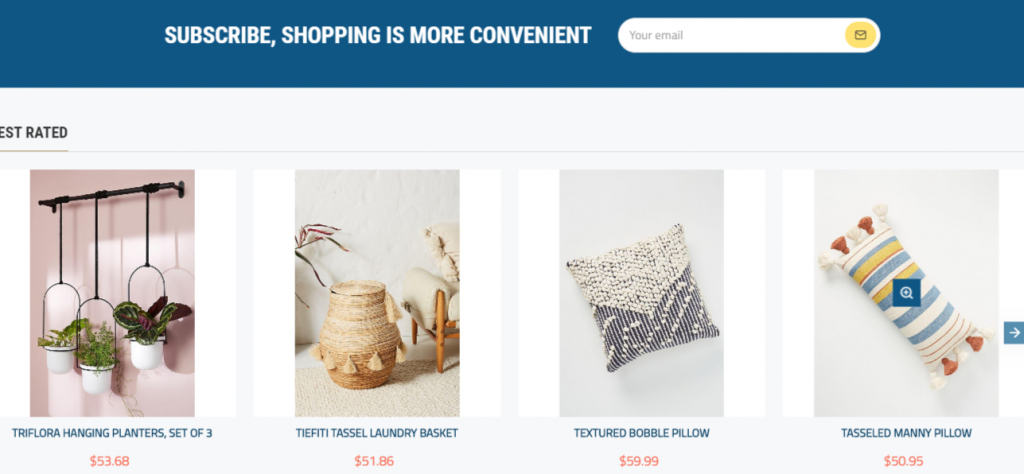Click the Textured Bobble Pillow title link
Viewport: 1024px width, 474px height.
641,433
